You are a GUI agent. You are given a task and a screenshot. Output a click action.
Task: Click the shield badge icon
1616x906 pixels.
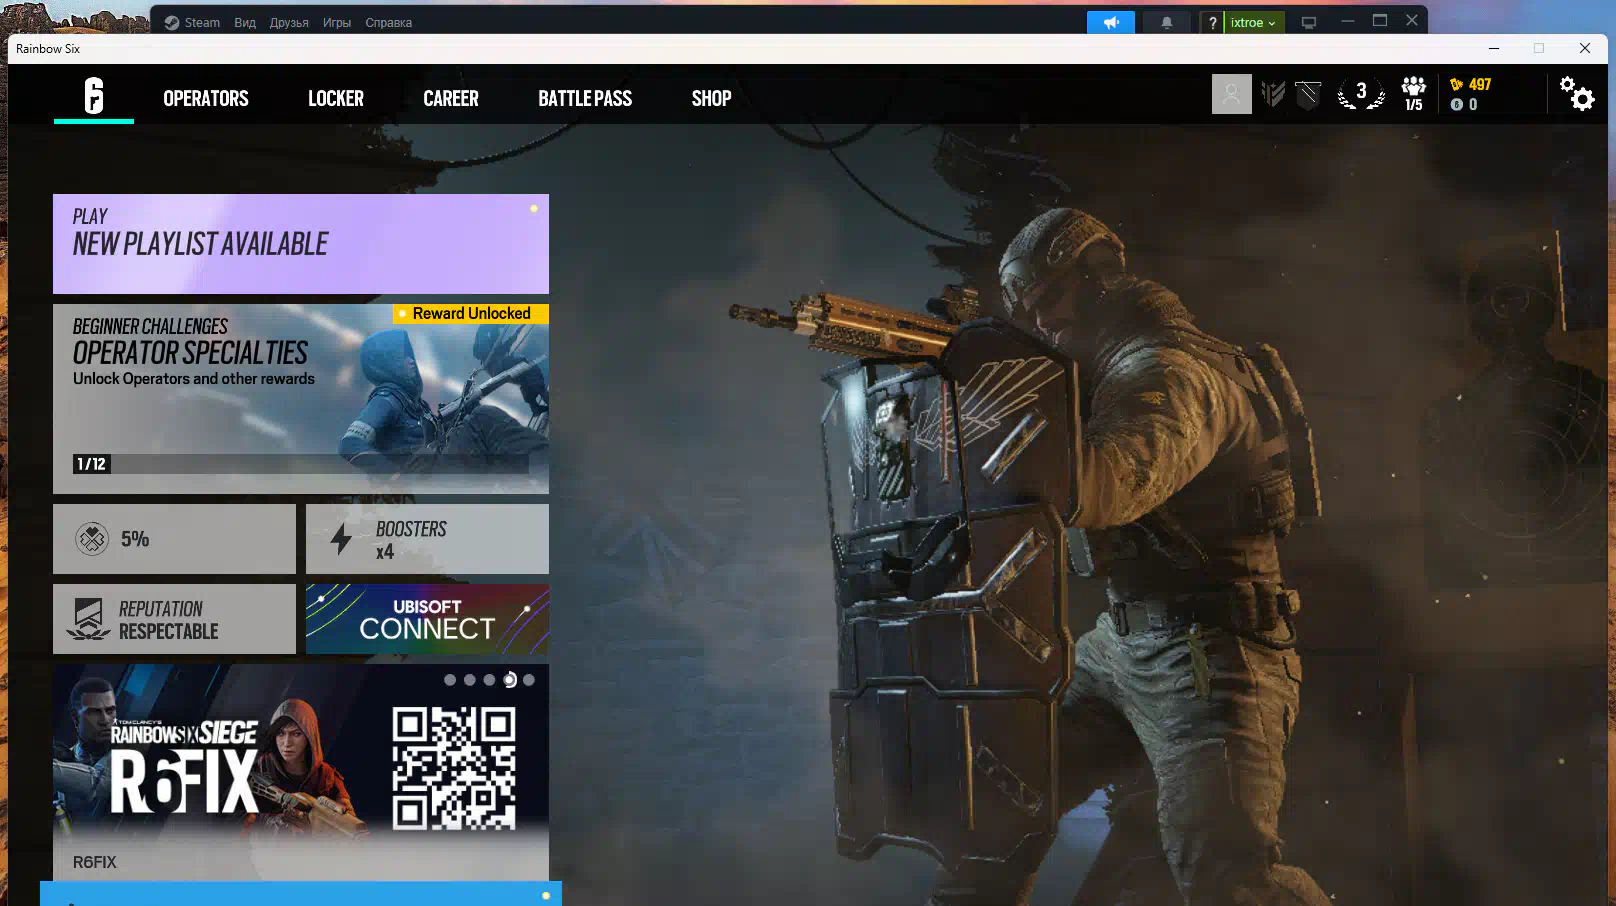1308,94
